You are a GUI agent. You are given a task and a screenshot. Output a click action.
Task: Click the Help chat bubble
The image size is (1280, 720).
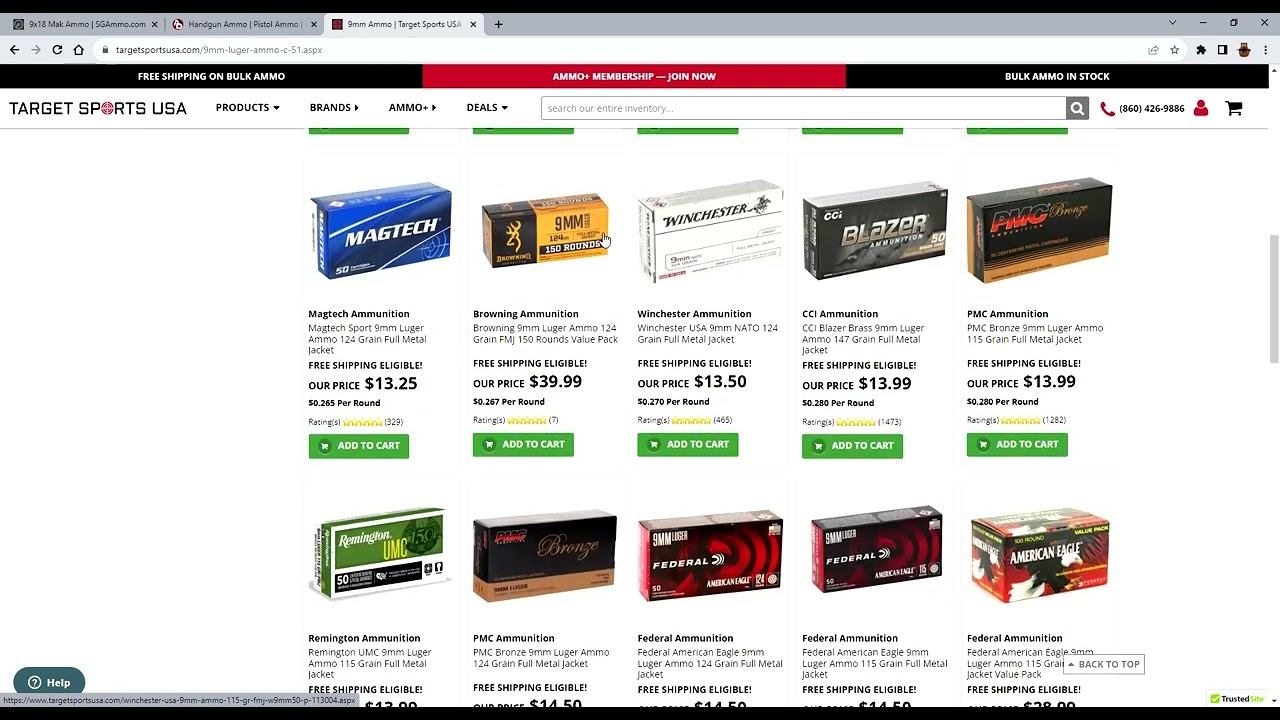coord(49,682)
